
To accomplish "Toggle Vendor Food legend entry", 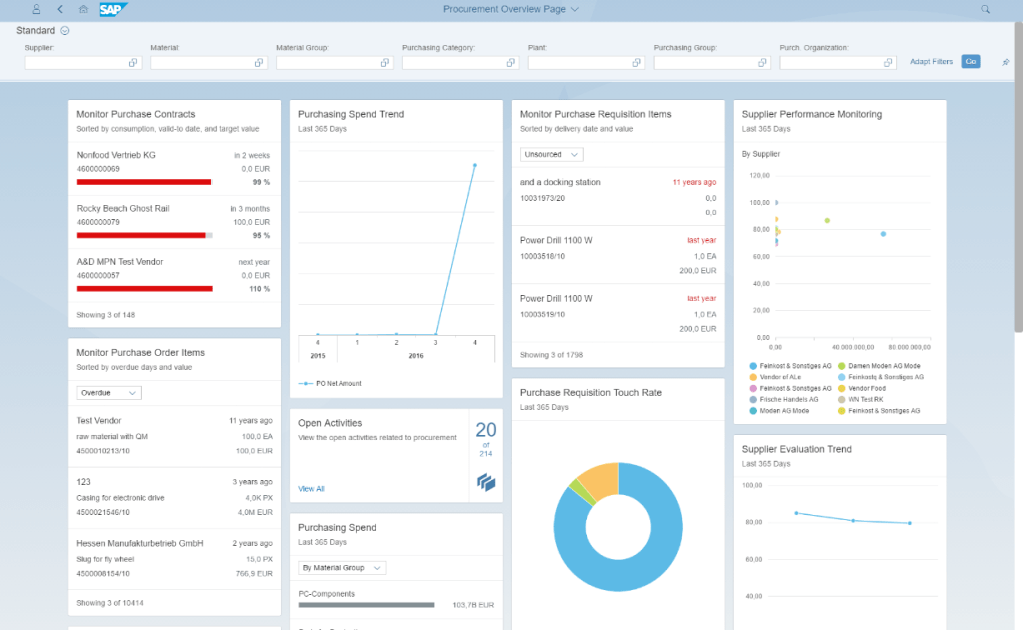I will [x=866, y=388].
